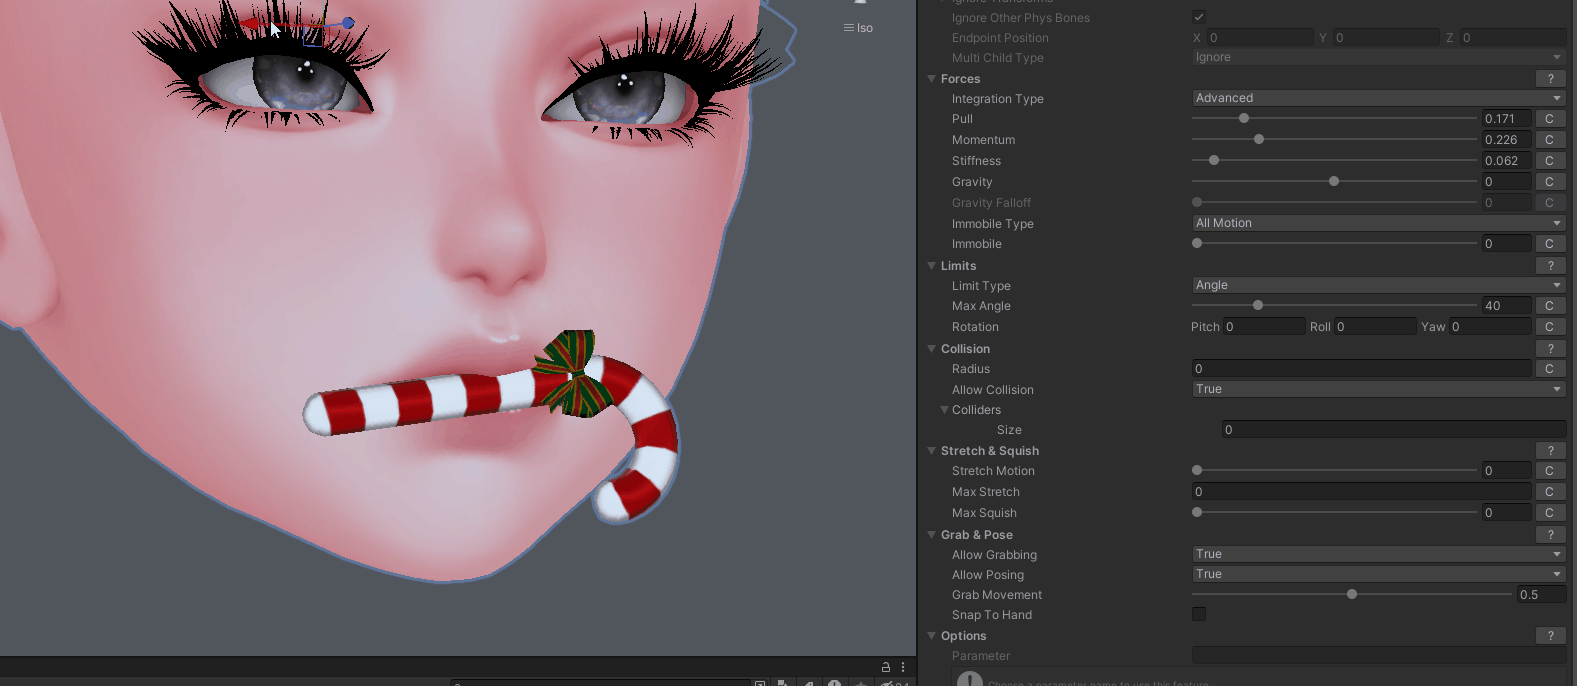Enable the Snap To Hand checkbox
Image resolution: width=1577 pixels, height=686 pixels.
(1199, 614)
